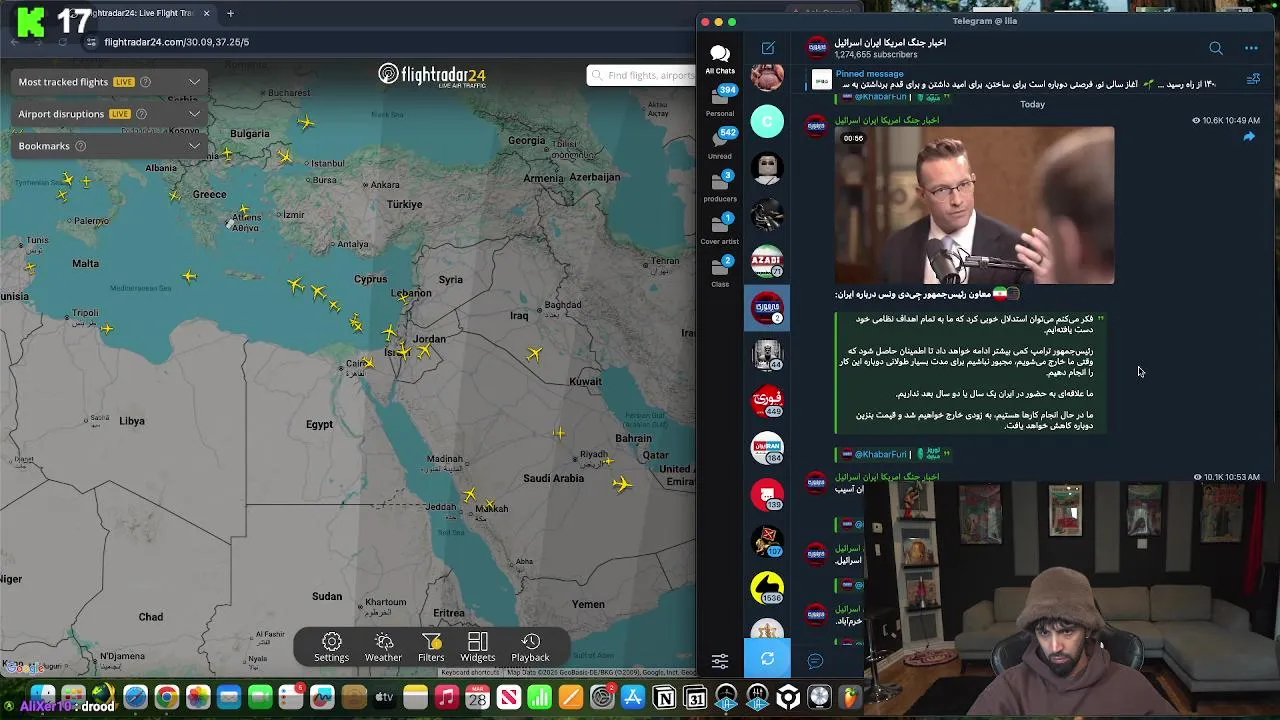
Task: Show info for Airport disruptions
Action: click(141, 114)
